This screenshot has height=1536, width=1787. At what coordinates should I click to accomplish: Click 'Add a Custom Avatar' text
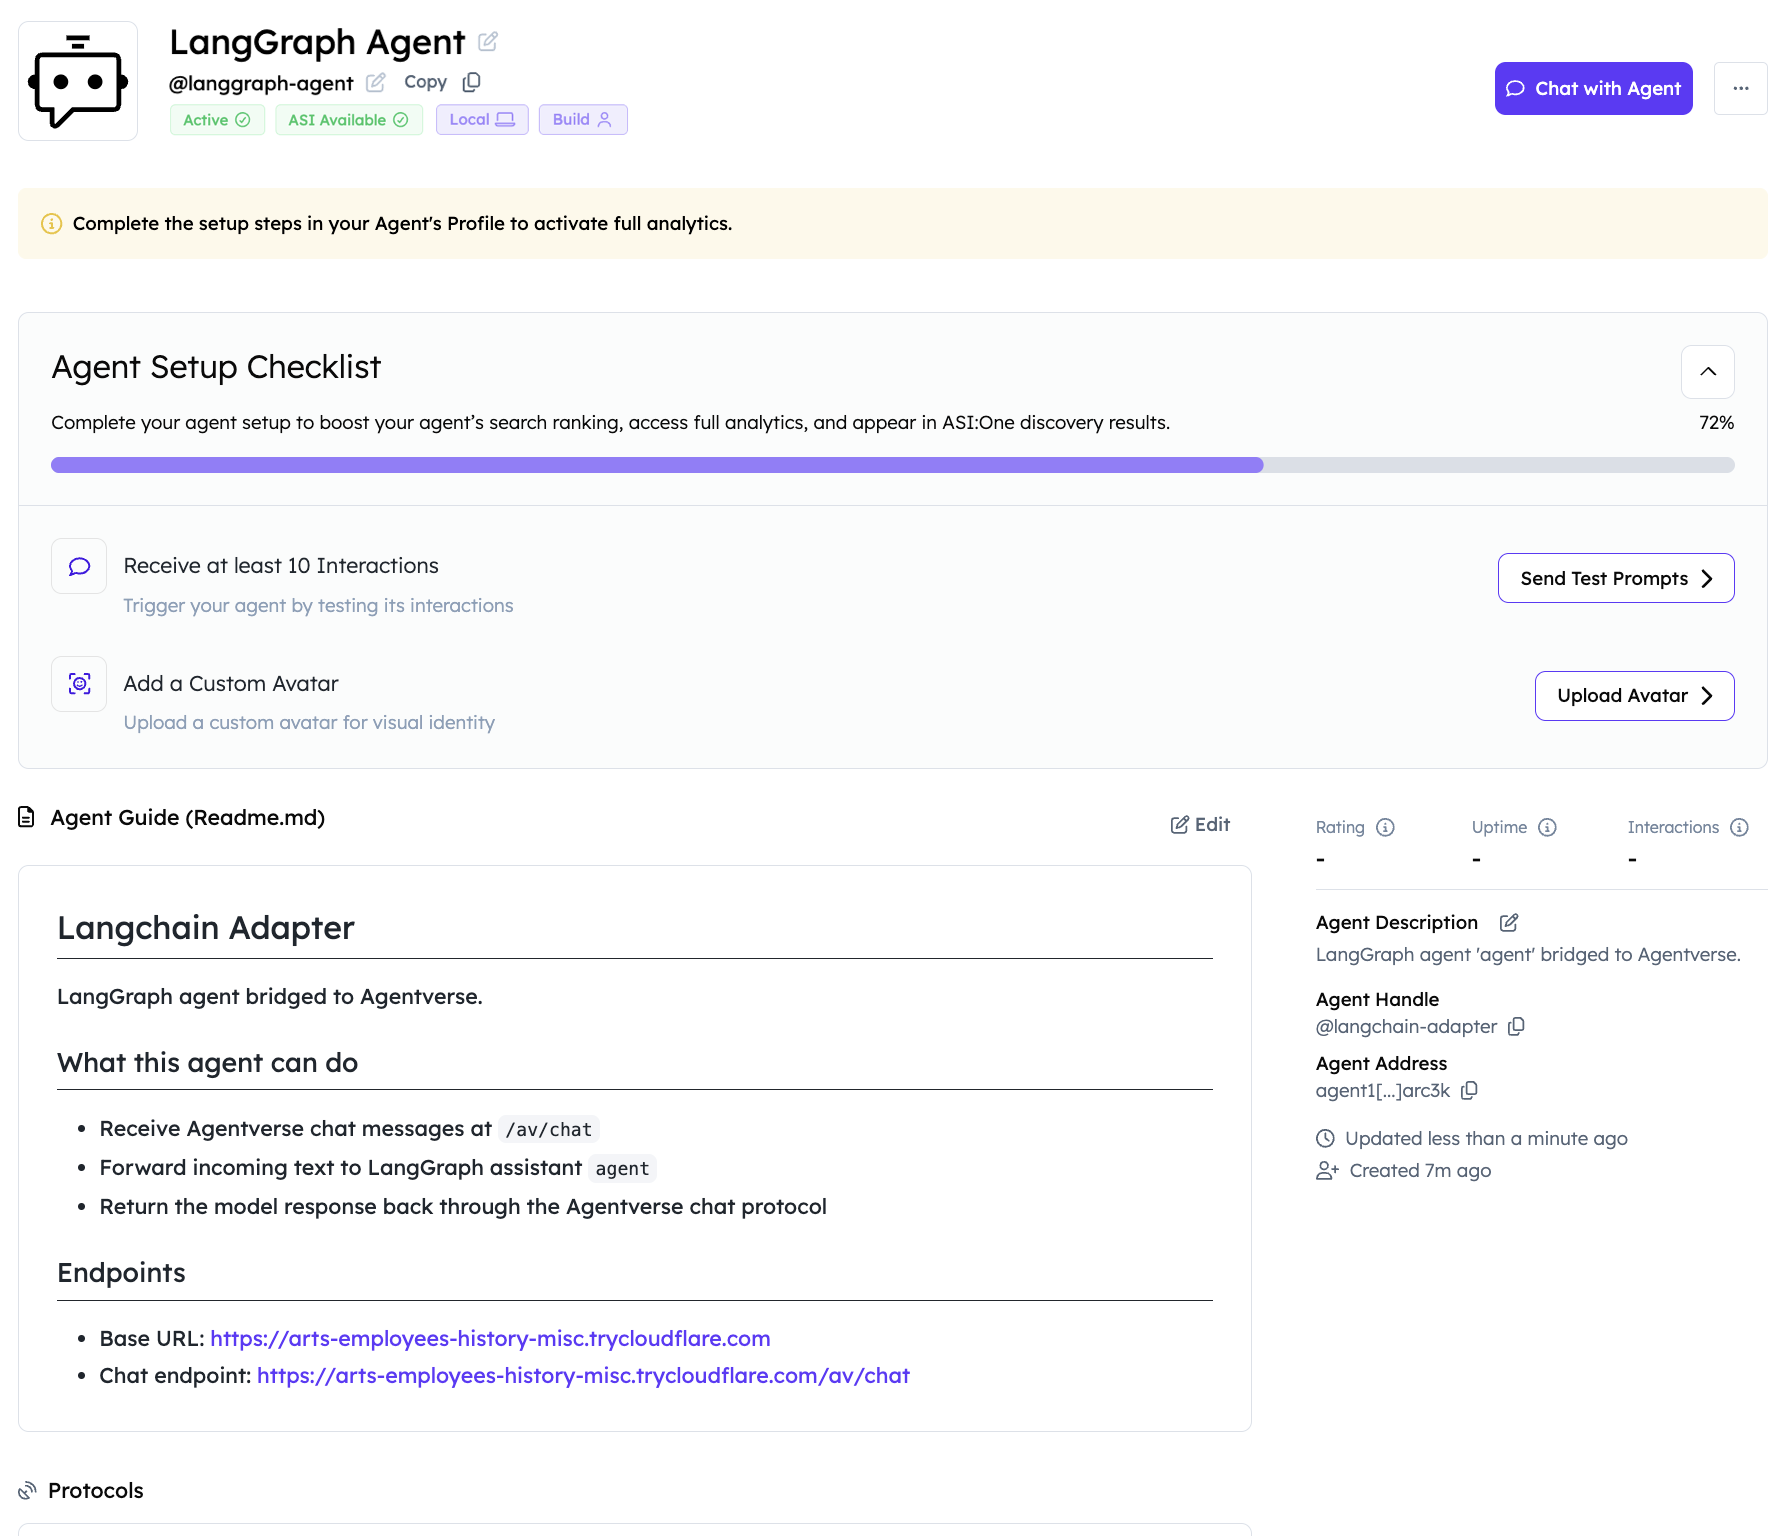tap(231, 684)
